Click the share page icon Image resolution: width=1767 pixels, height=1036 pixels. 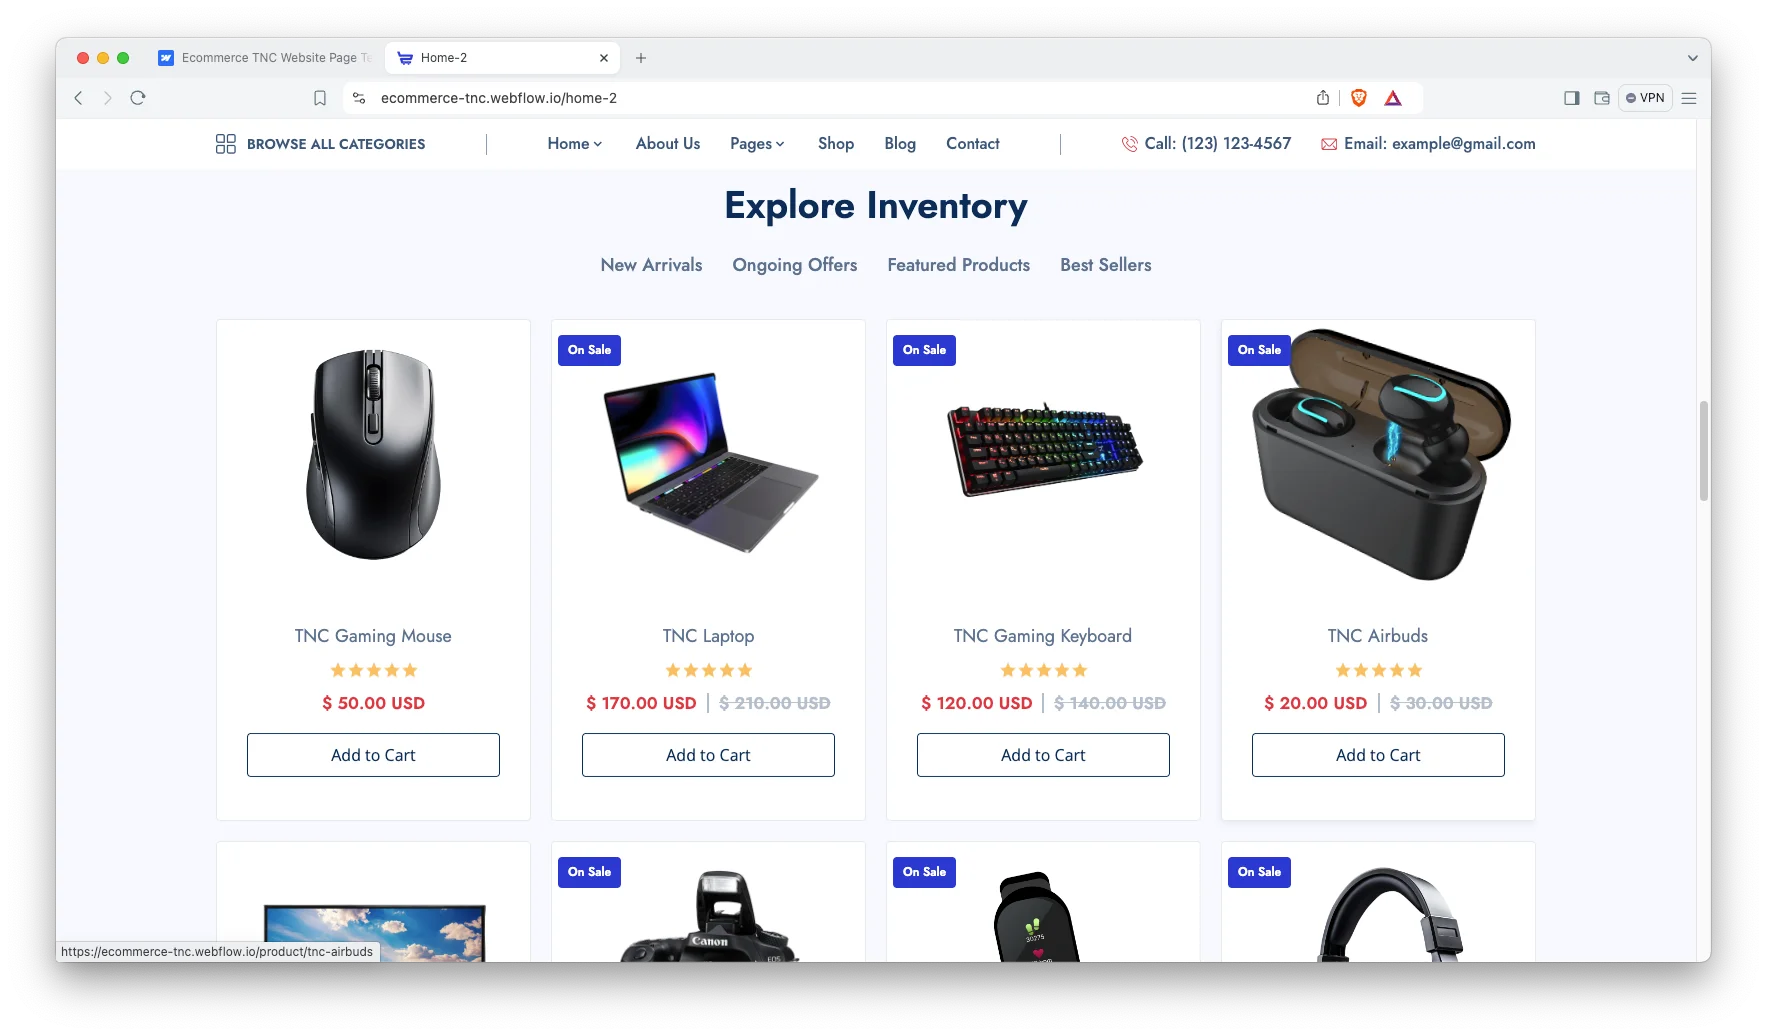1323,98
